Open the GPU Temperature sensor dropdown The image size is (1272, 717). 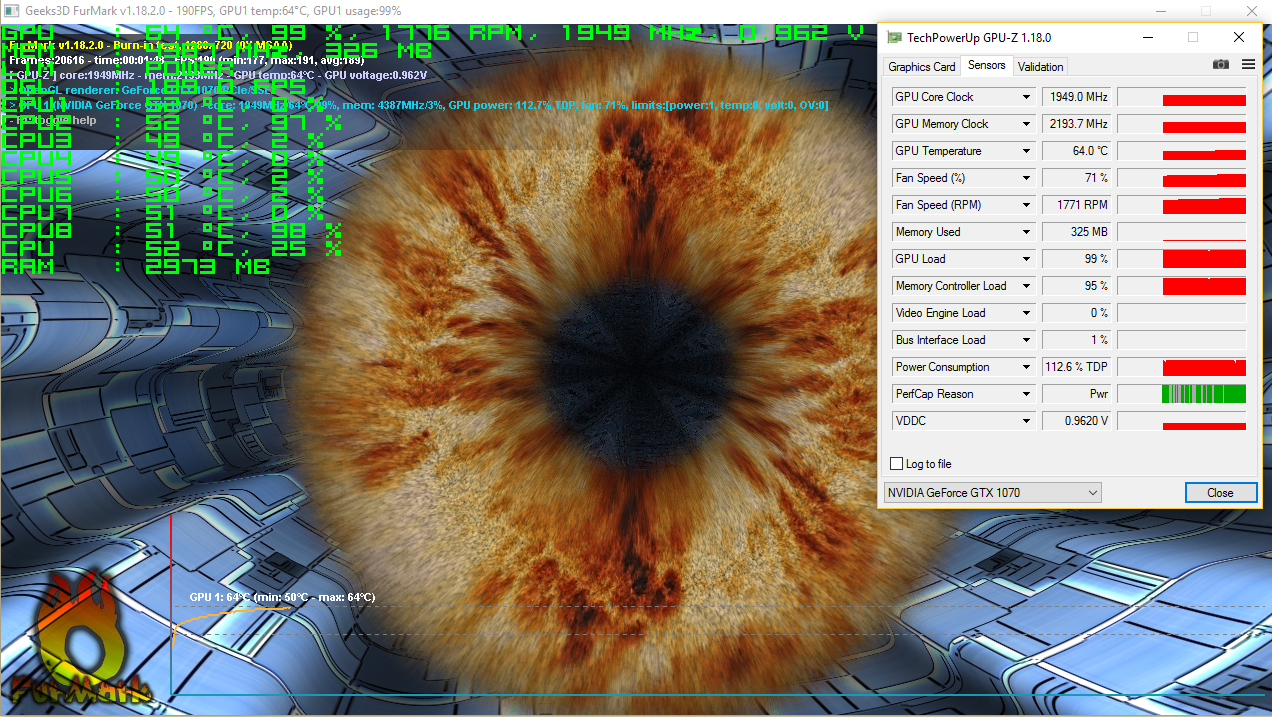click(1026, 151)
